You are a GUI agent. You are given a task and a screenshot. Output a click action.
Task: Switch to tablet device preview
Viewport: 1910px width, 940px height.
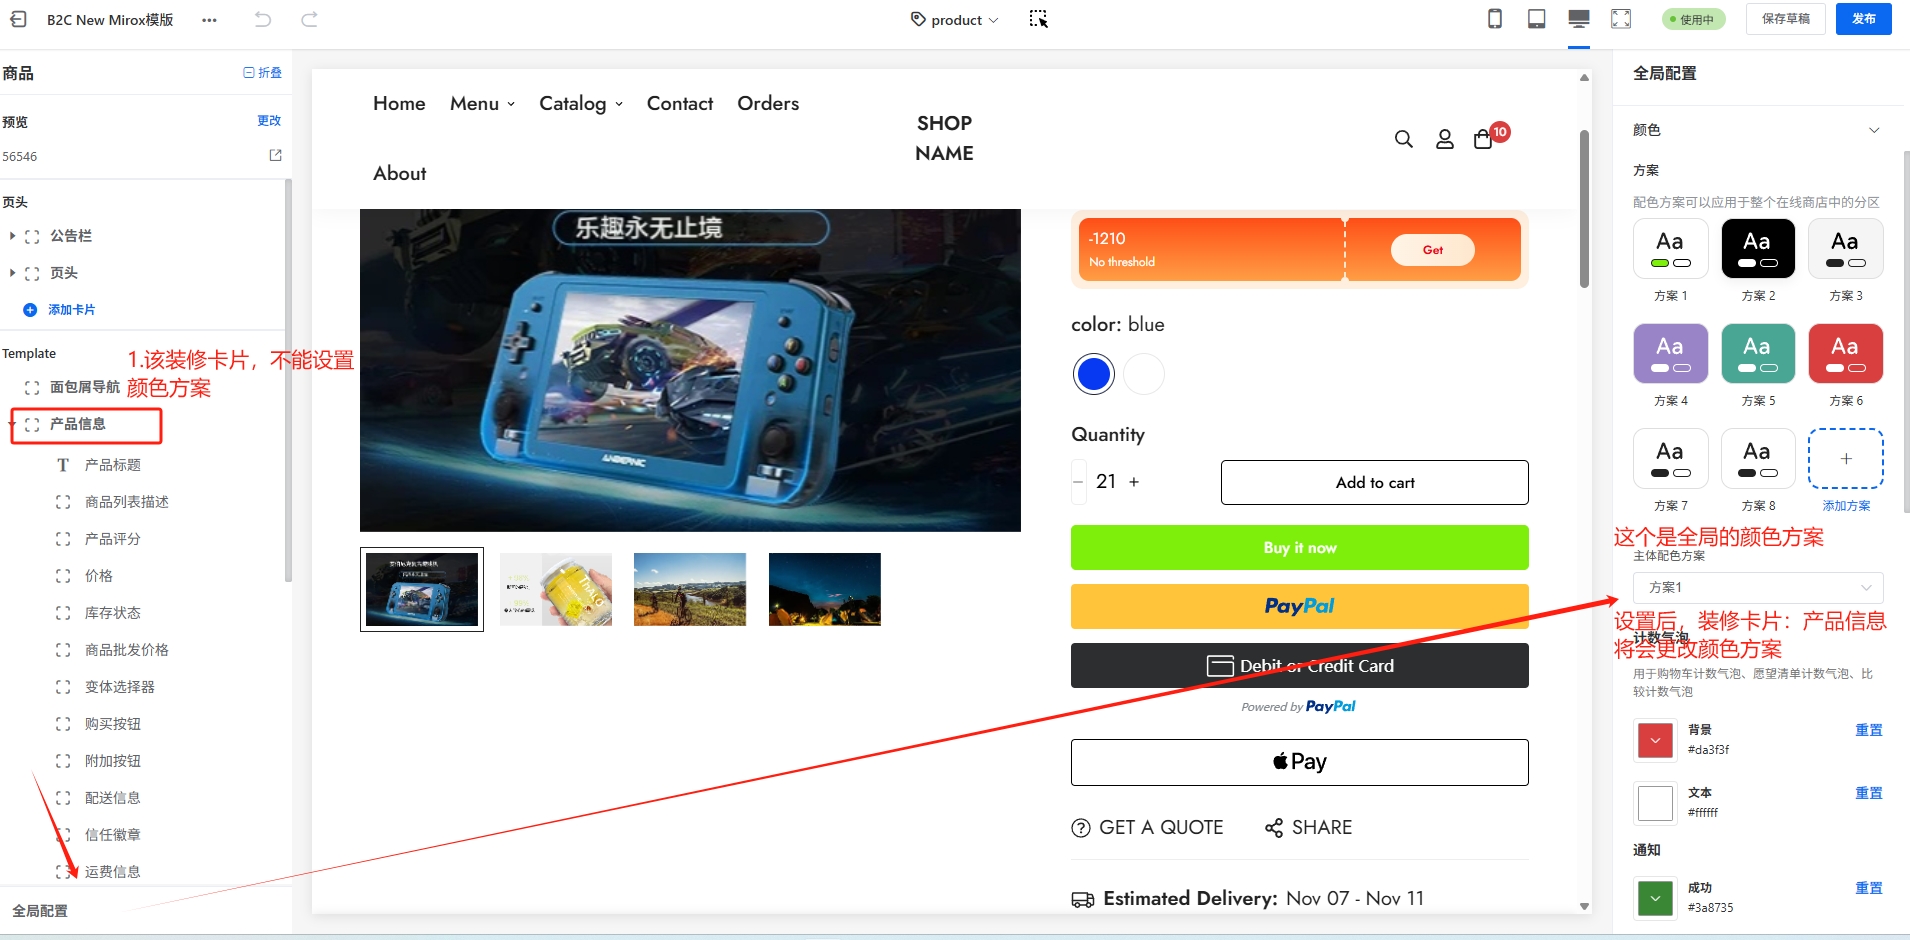coord(1537,19)
